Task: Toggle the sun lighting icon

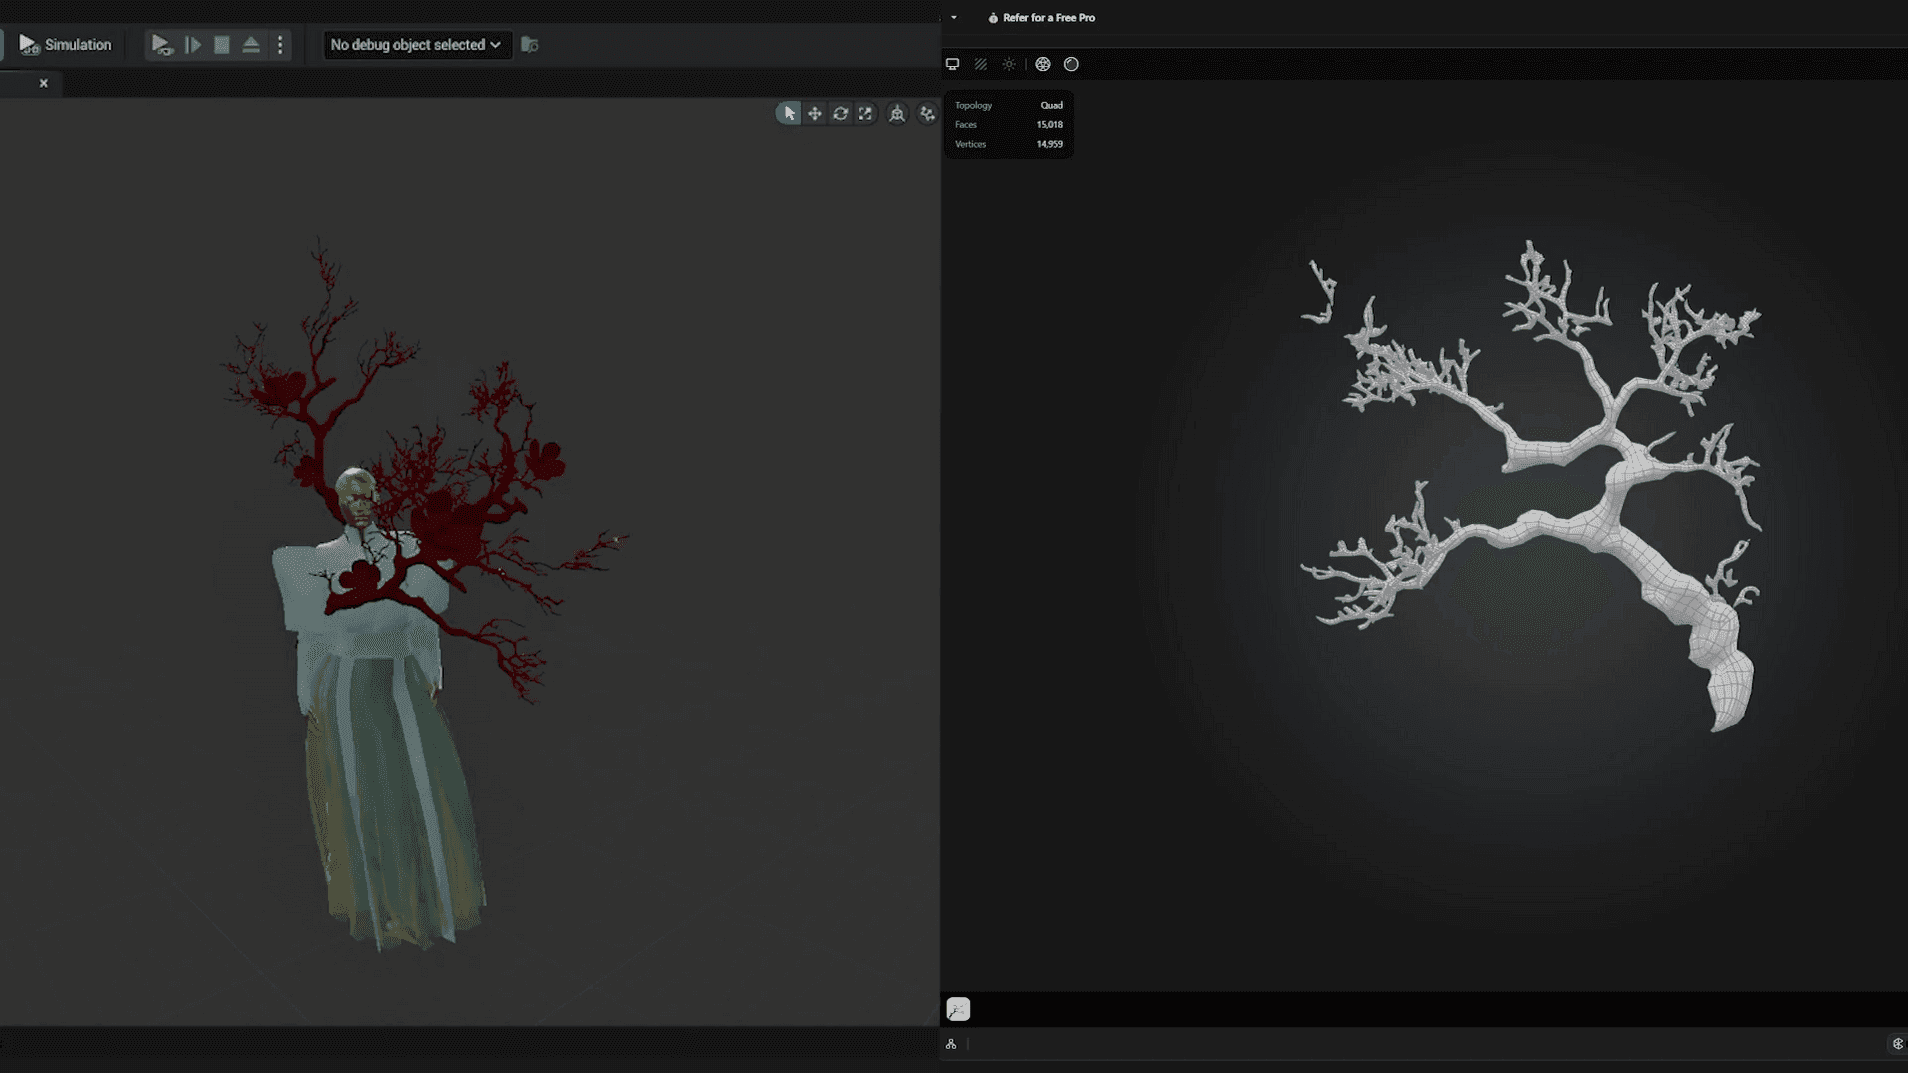Action: pyautogui.click(x=1009, y=64)
